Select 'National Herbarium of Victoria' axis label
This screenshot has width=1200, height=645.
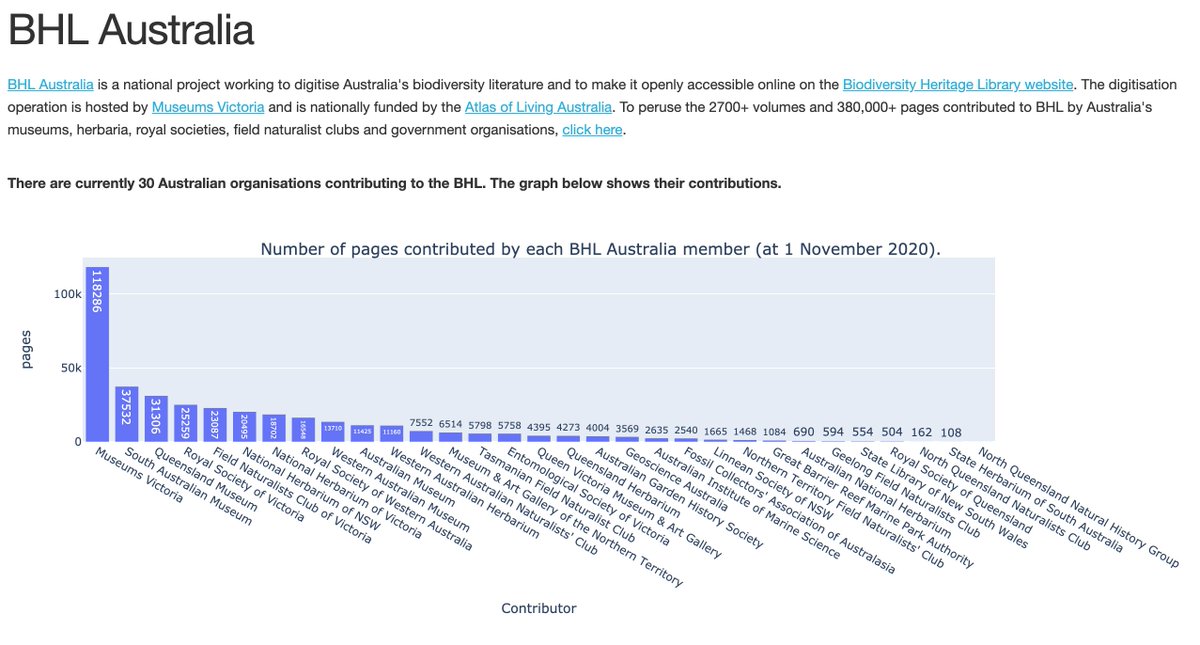pos(346,495)
